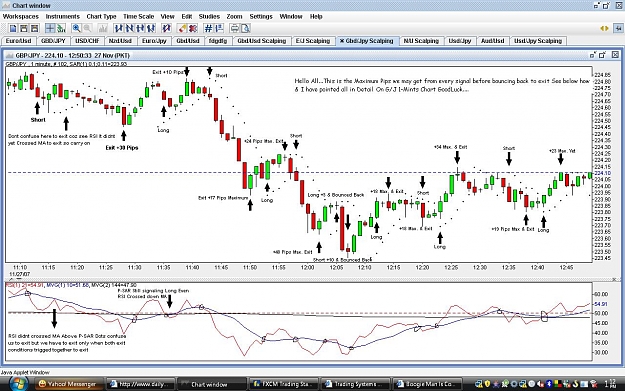The width and height of the screenshot is (625, 391).
Task: Open the Boogie Man taskbar window
Action: click(428, 384)
